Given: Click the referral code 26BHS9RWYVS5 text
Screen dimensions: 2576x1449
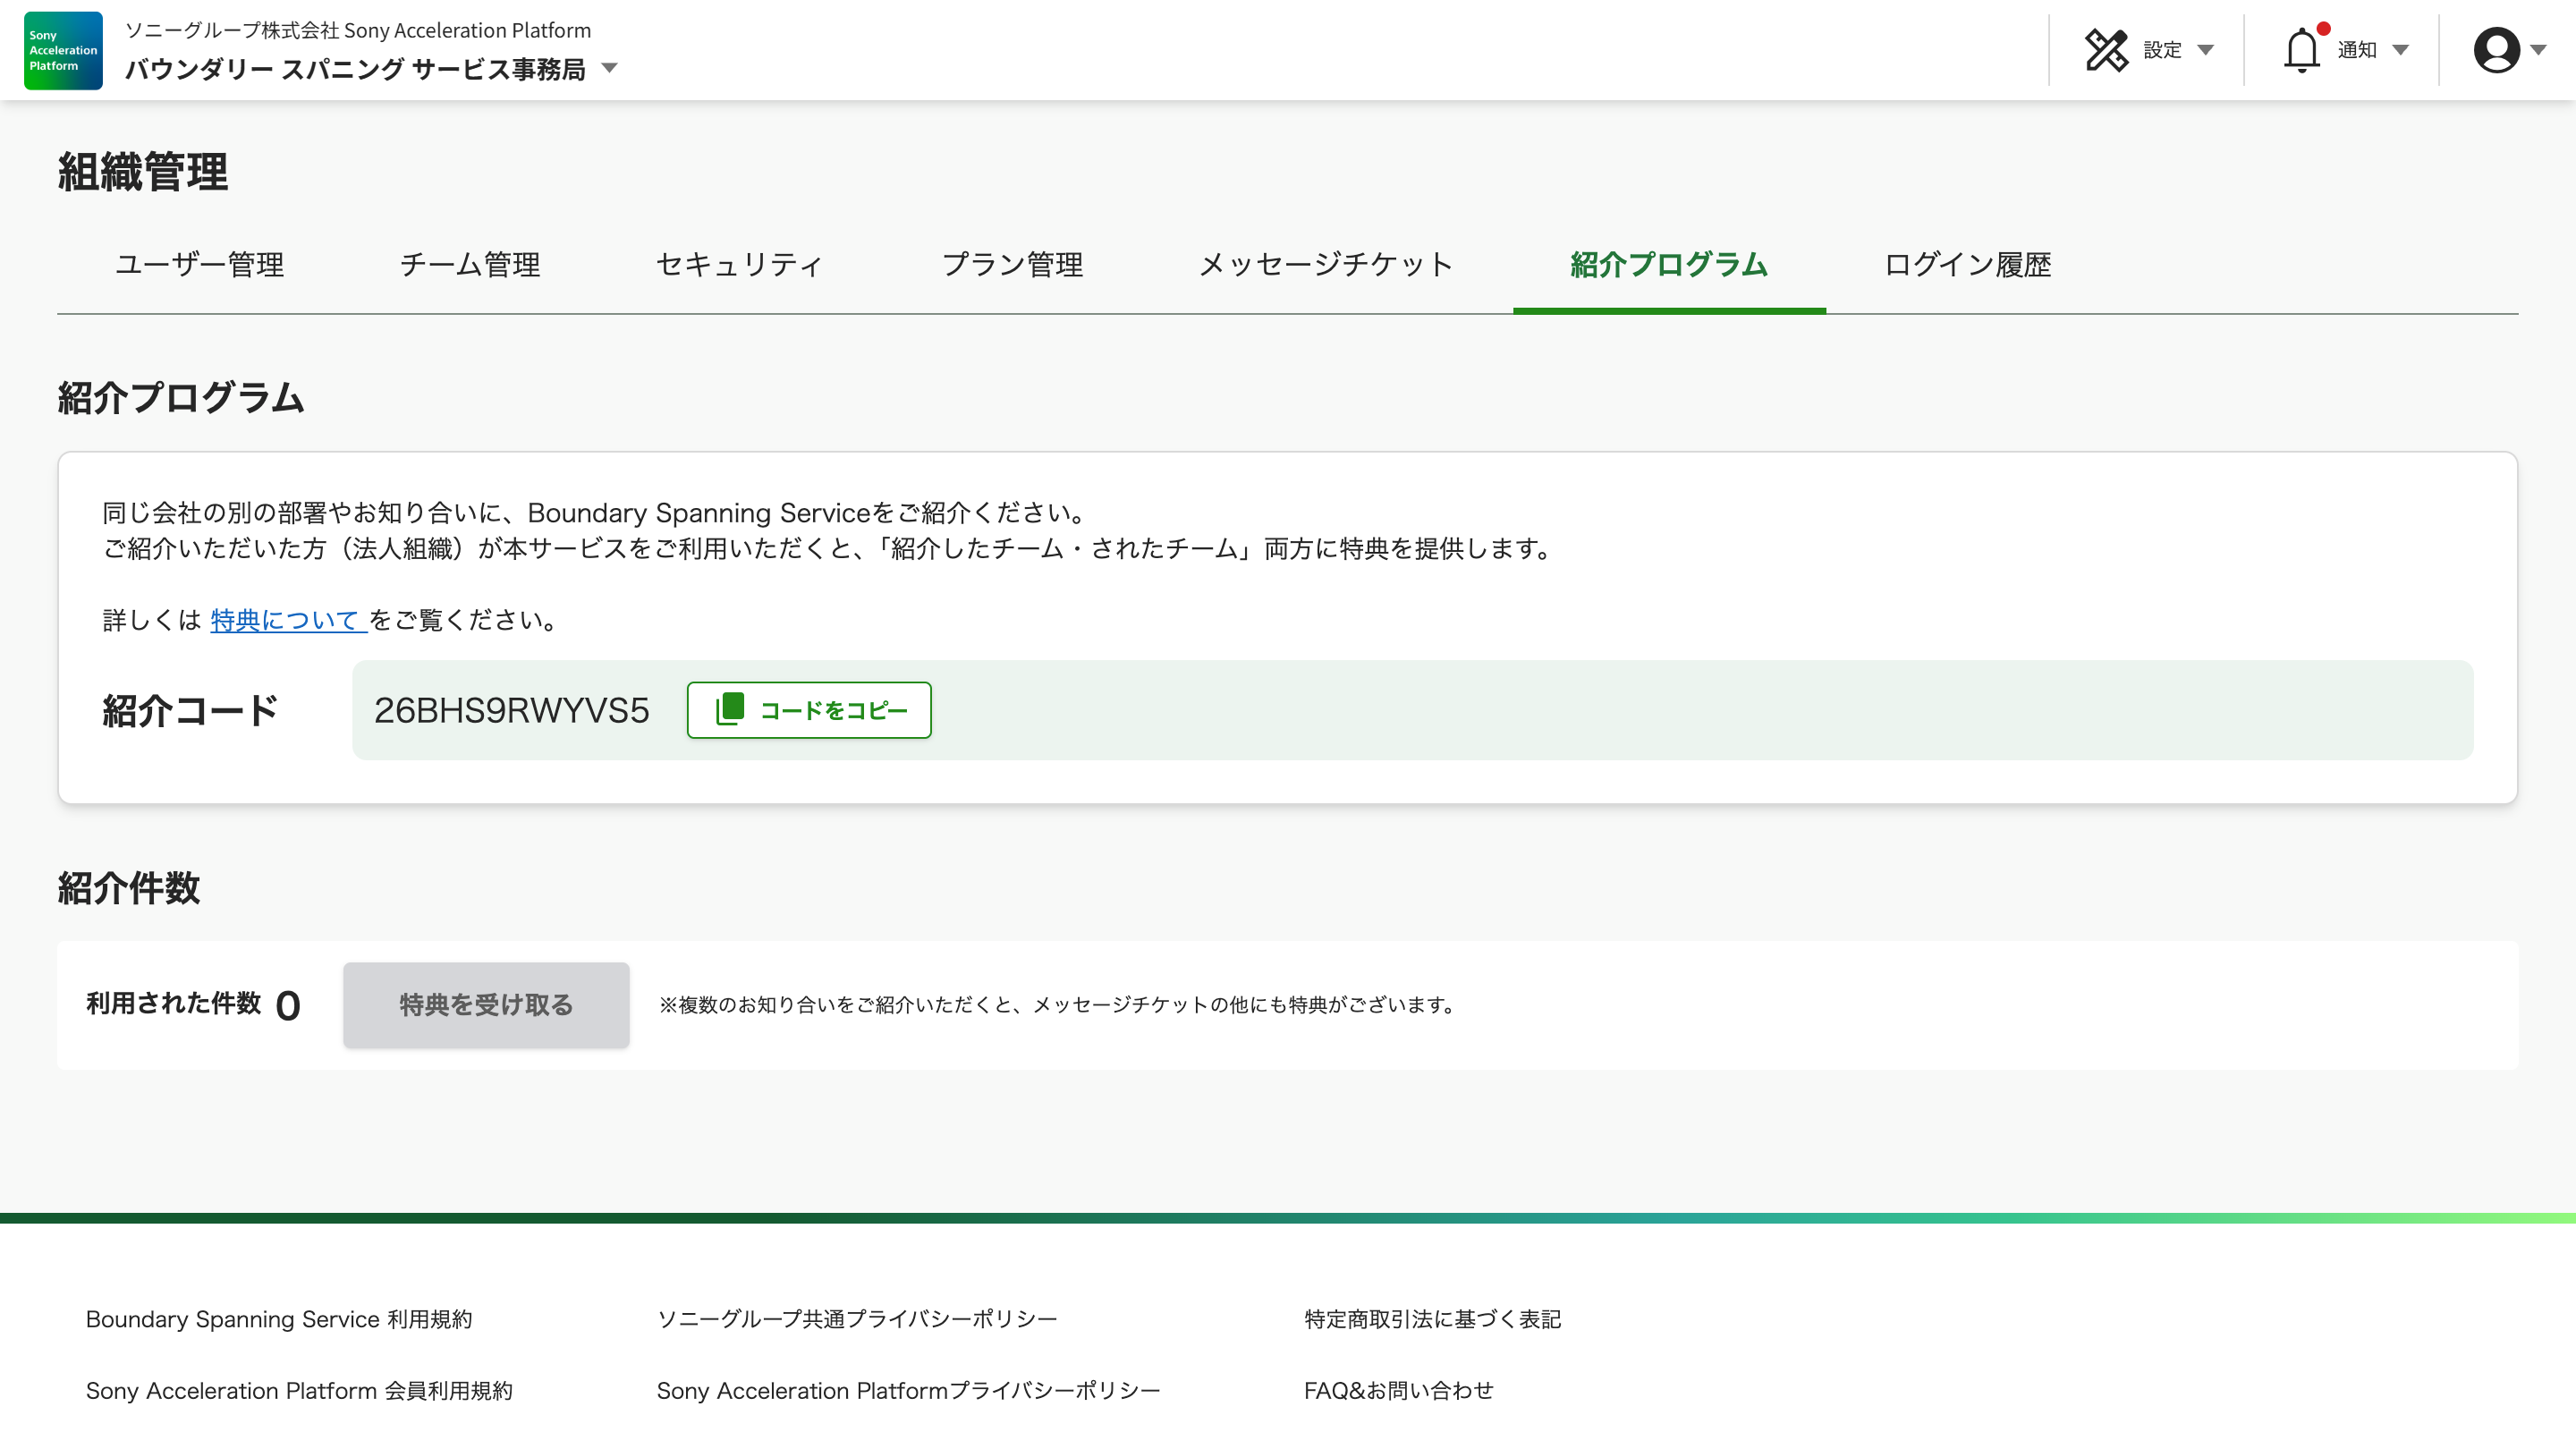Looking at the screenshot, I should click(511, 710).
